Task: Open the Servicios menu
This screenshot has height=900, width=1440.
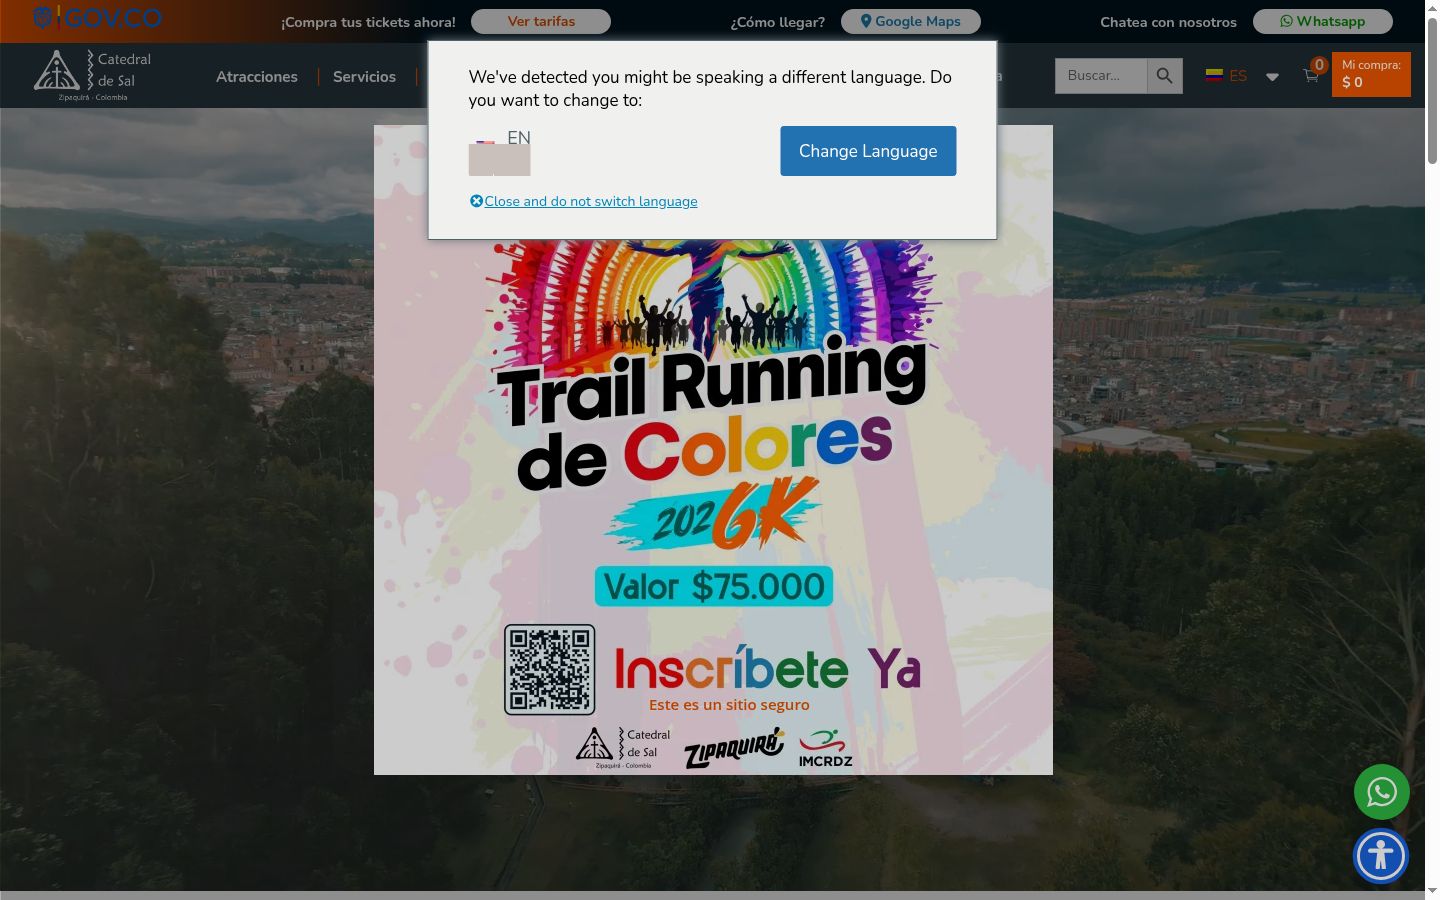Action: tap(364, 77)
